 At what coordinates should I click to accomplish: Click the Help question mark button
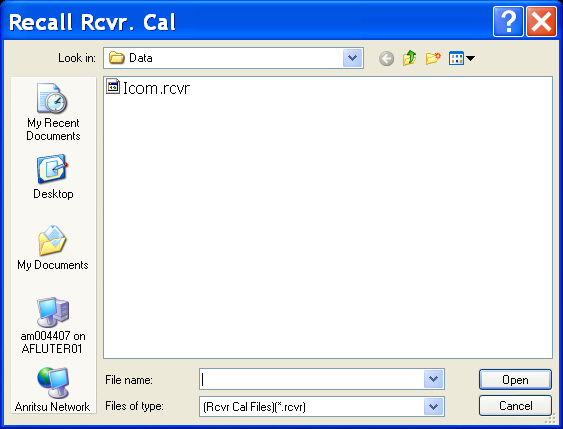[x=508, y=22]
